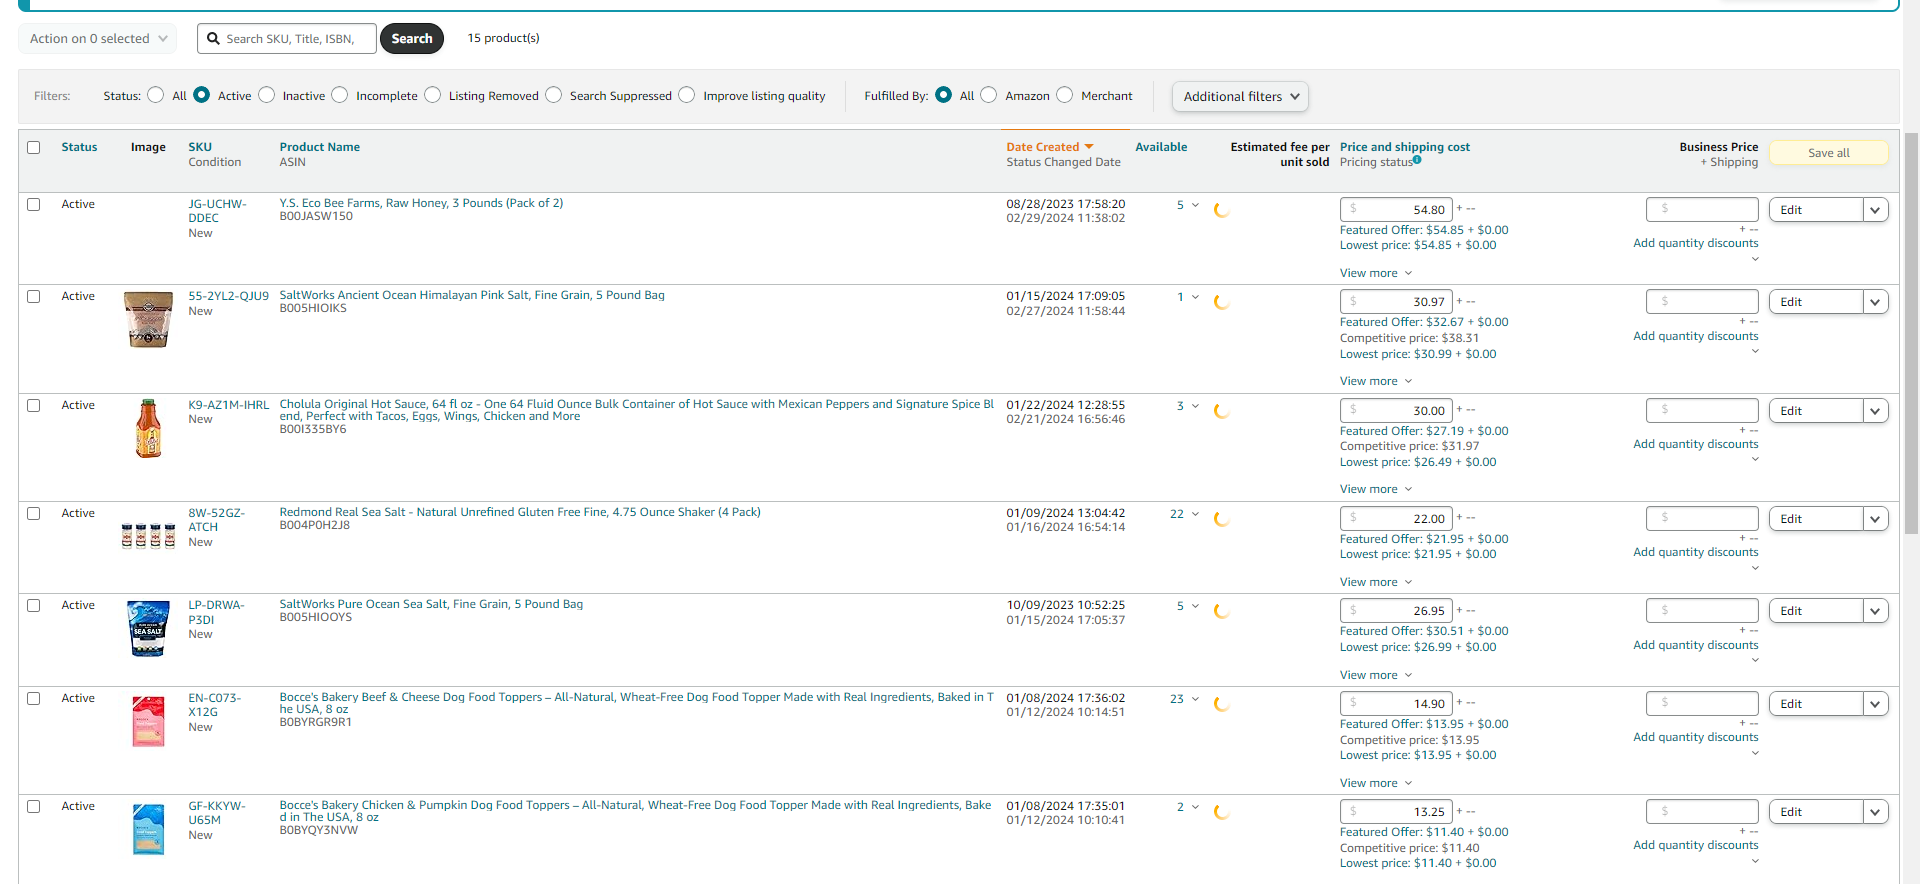Tick the SaltWorks Pure Ocean Sea Salt checkbox
This screenshot has height=884, width=1920.
pos(34,606)
